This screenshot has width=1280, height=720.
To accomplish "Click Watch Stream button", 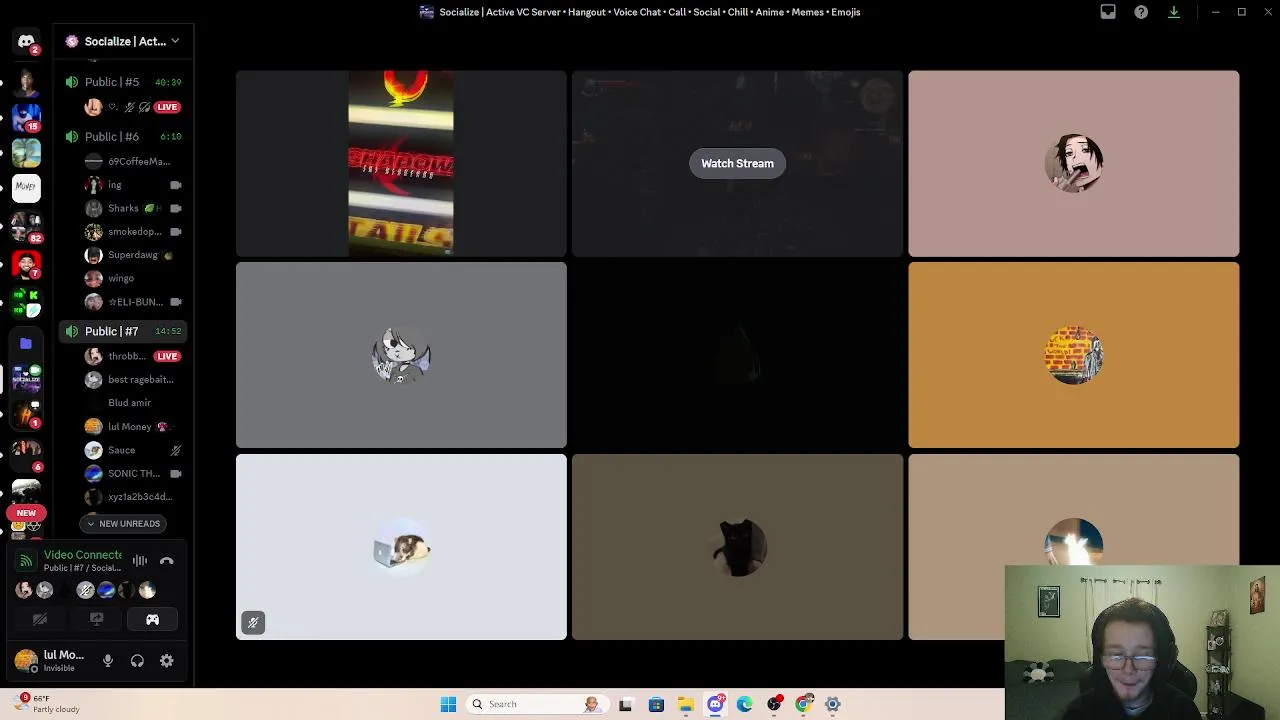I will [x=737, y=163].
